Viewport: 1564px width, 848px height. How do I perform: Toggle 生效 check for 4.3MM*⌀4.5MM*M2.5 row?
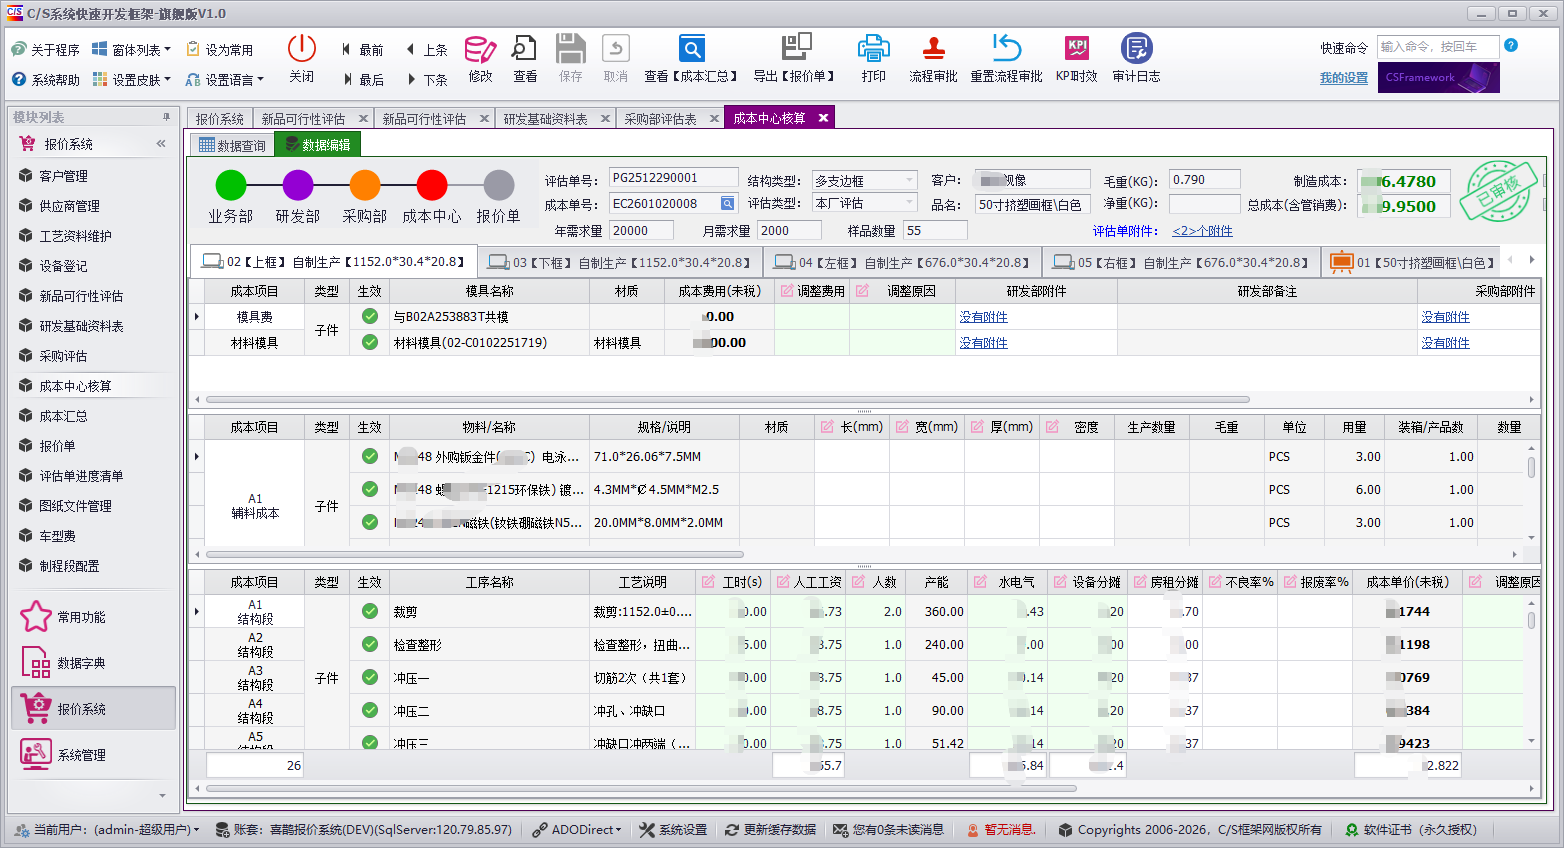pos(370,489)
